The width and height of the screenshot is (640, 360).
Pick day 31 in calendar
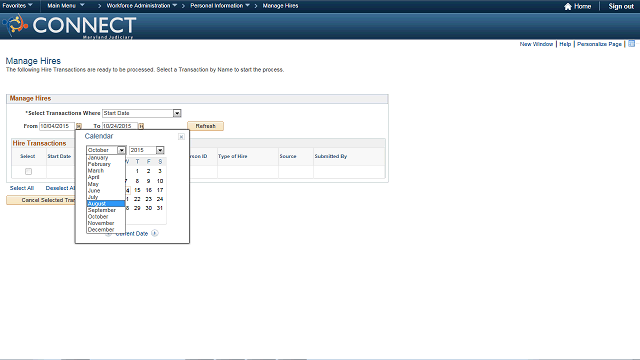coord(160,208)
